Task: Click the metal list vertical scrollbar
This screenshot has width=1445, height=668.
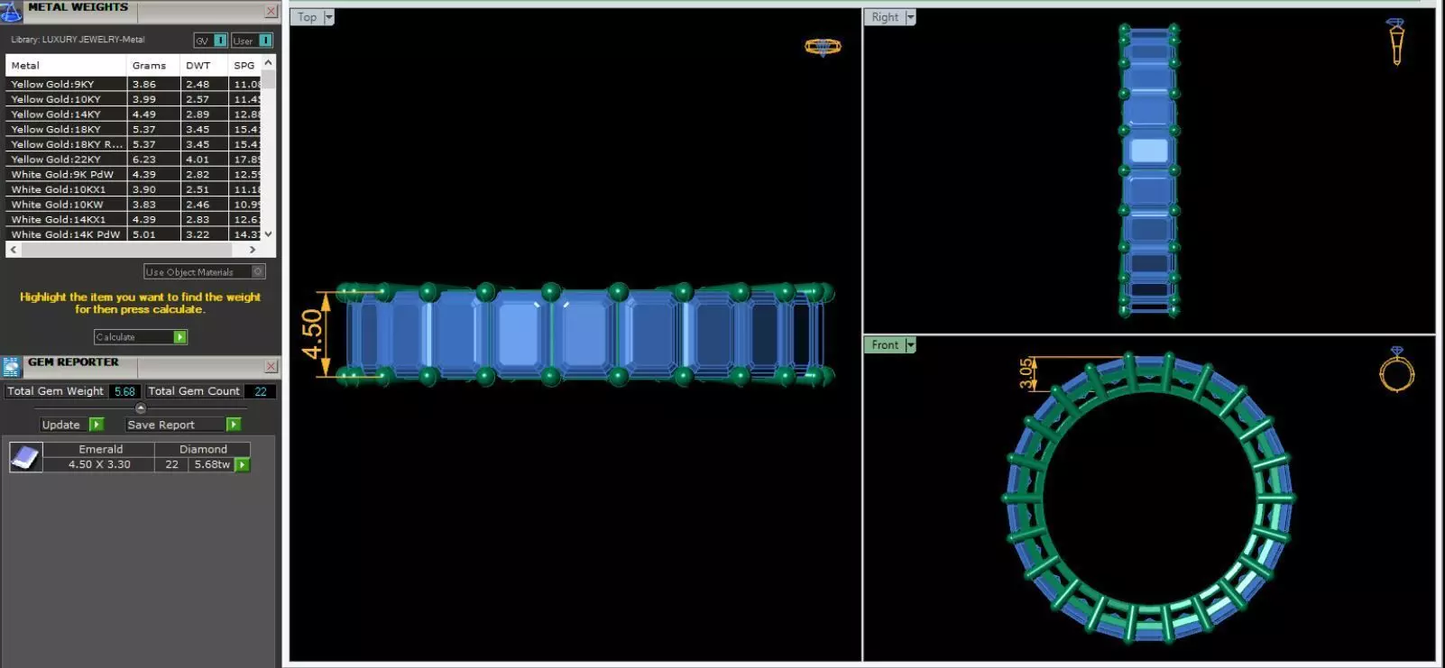Action: [x=268, y=148]
